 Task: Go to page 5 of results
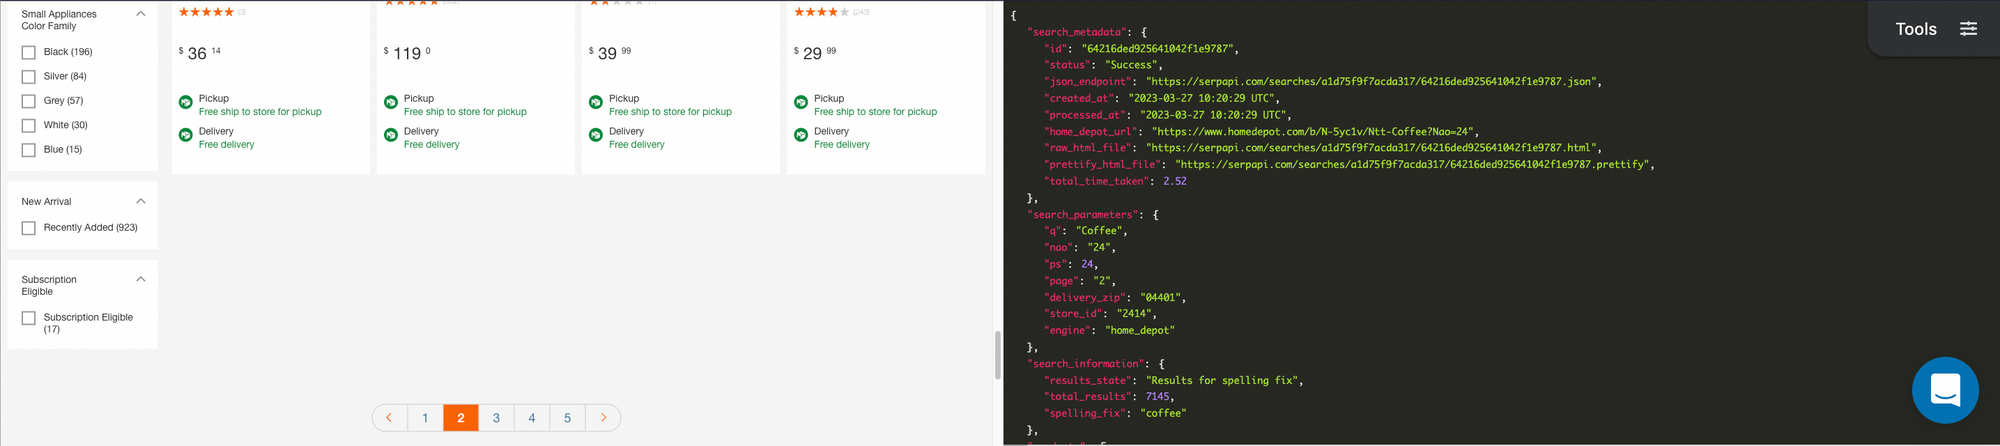click(x=567, y=418)
